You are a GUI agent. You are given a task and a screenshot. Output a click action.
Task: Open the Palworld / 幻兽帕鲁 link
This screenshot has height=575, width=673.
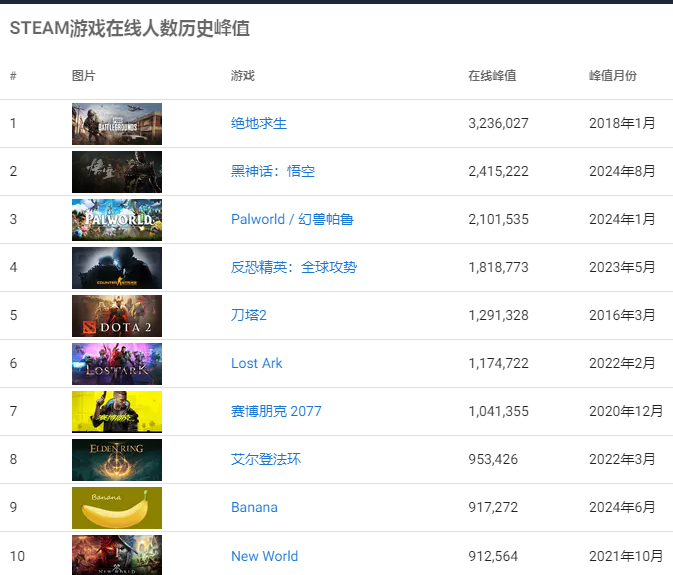tap(292, 219)
